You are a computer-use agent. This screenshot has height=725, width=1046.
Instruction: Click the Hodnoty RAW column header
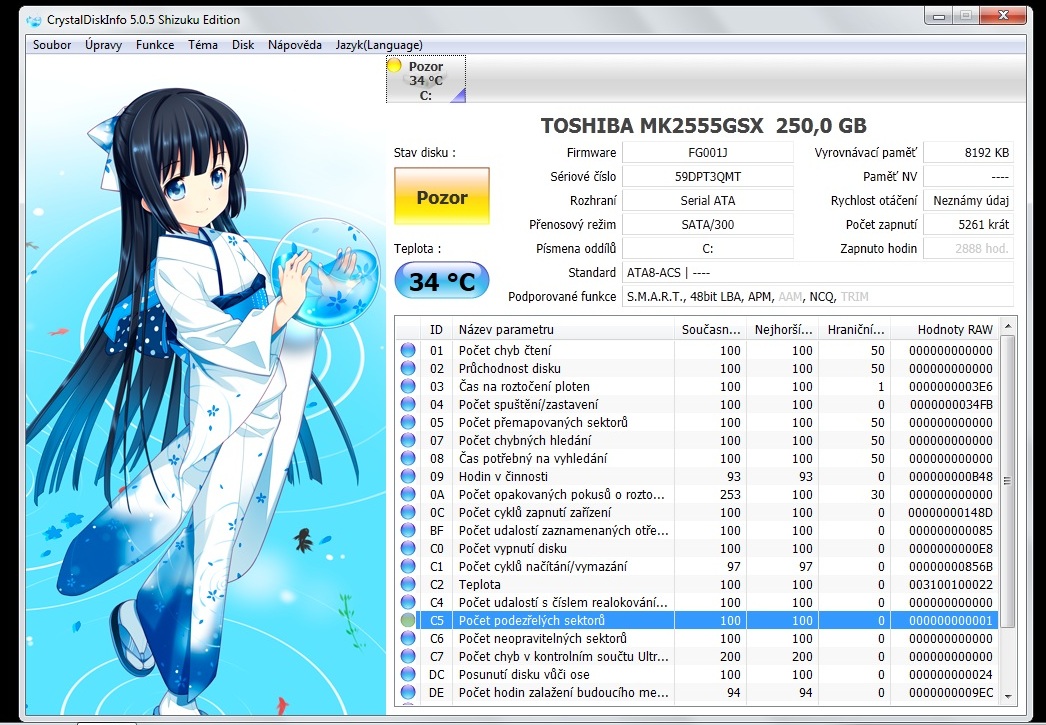click(945, 329)
